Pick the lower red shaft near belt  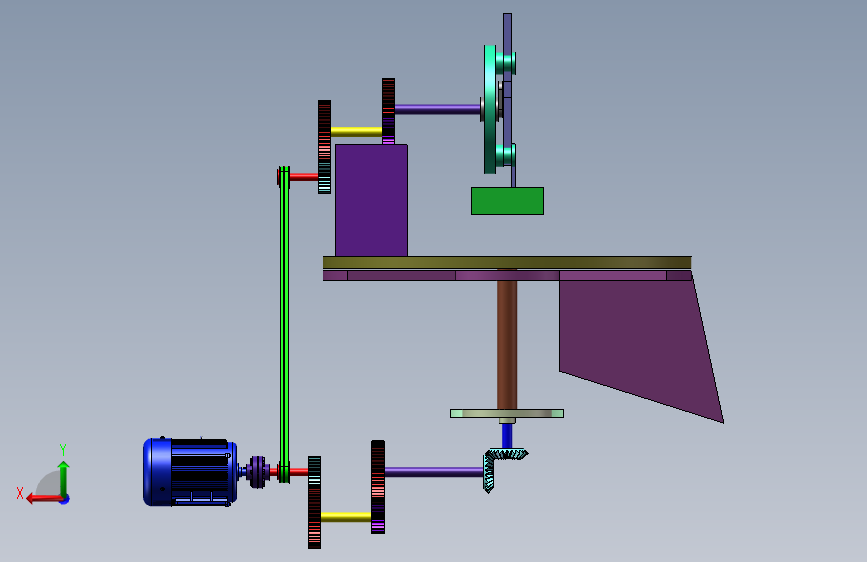click(x=299, y=472)
